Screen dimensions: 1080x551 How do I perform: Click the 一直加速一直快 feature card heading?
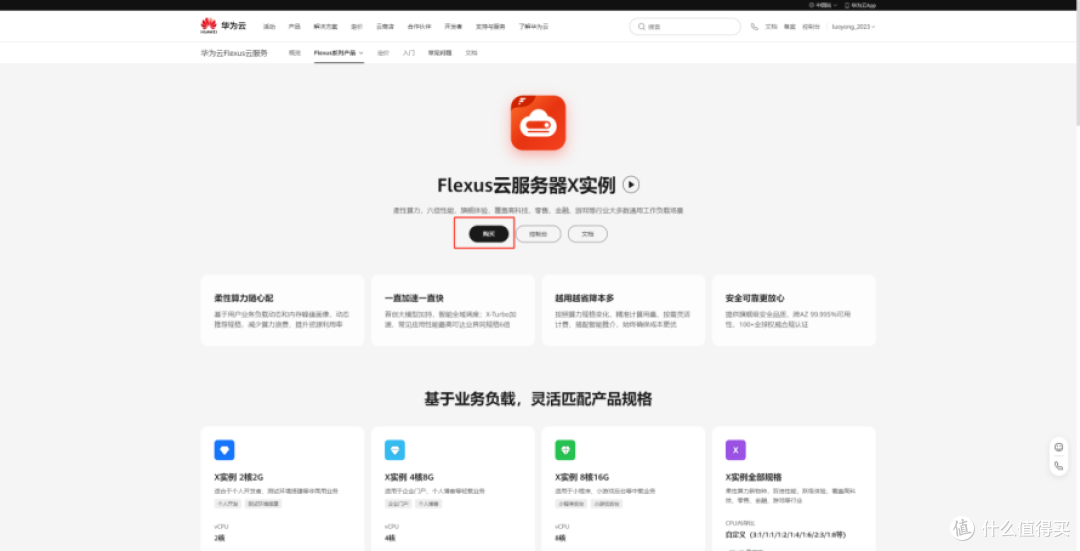(414, 298)
